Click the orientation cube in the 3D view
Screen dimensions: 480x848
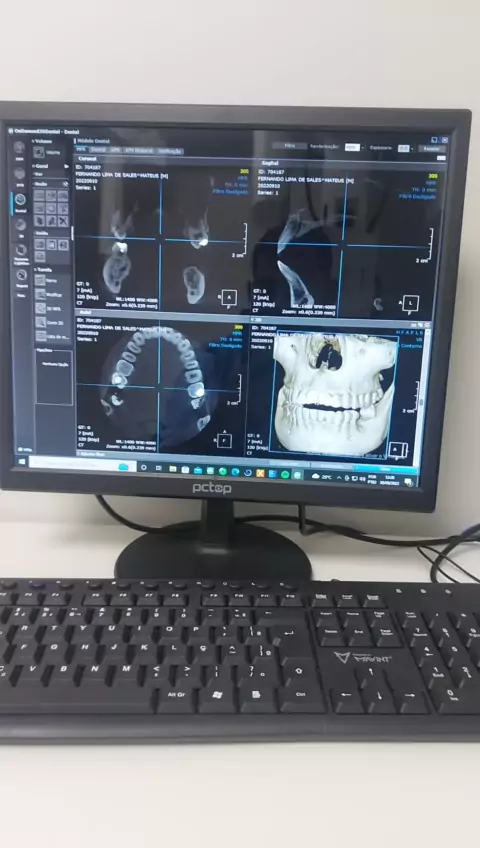coord(396,449)
